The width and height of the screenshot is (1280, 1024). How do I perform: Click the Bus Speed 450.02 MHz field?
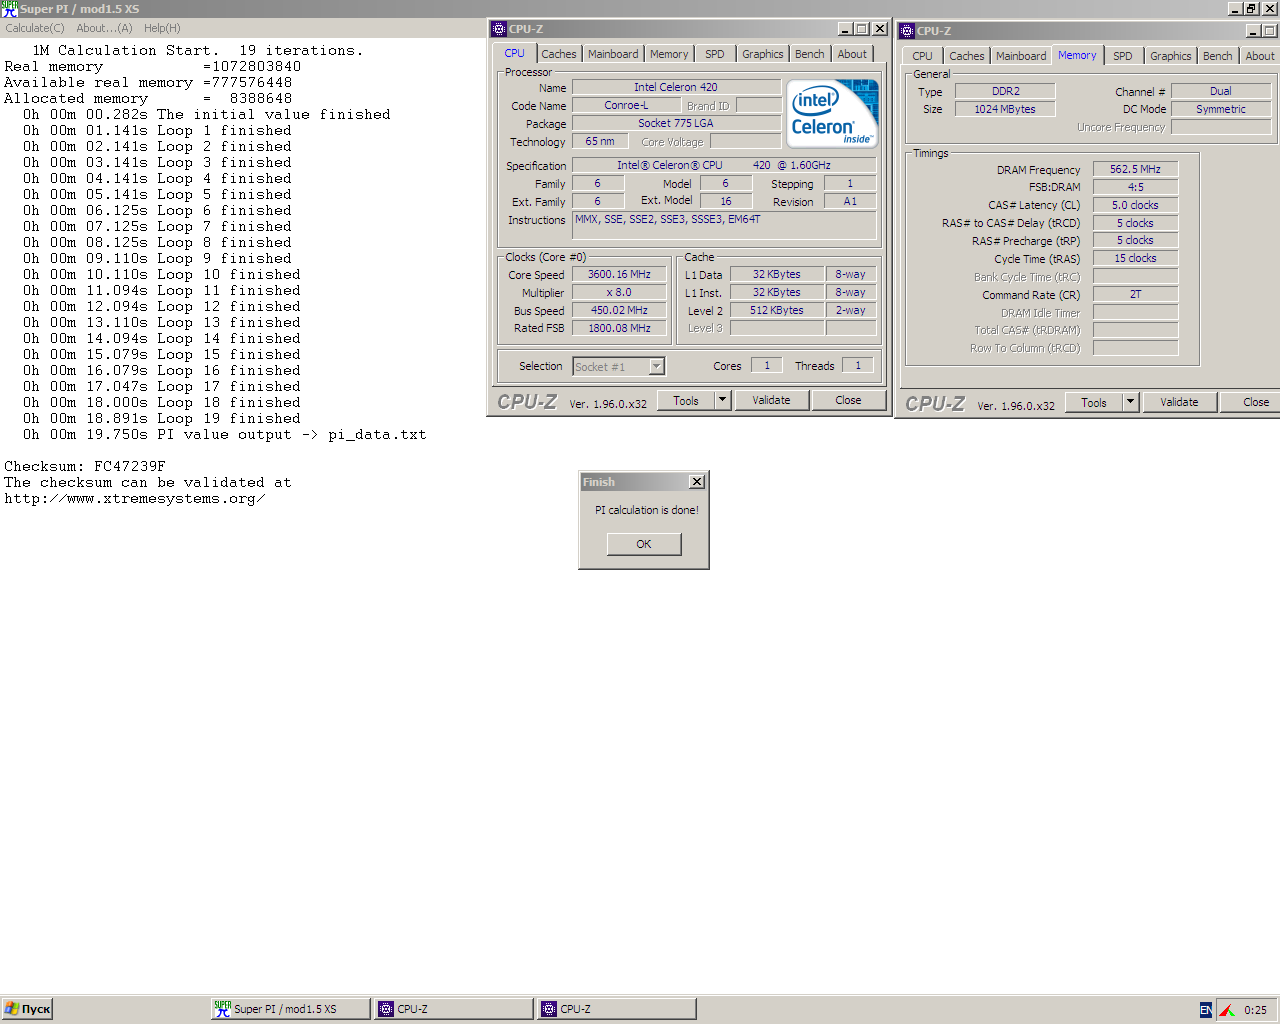click(619, 311)
